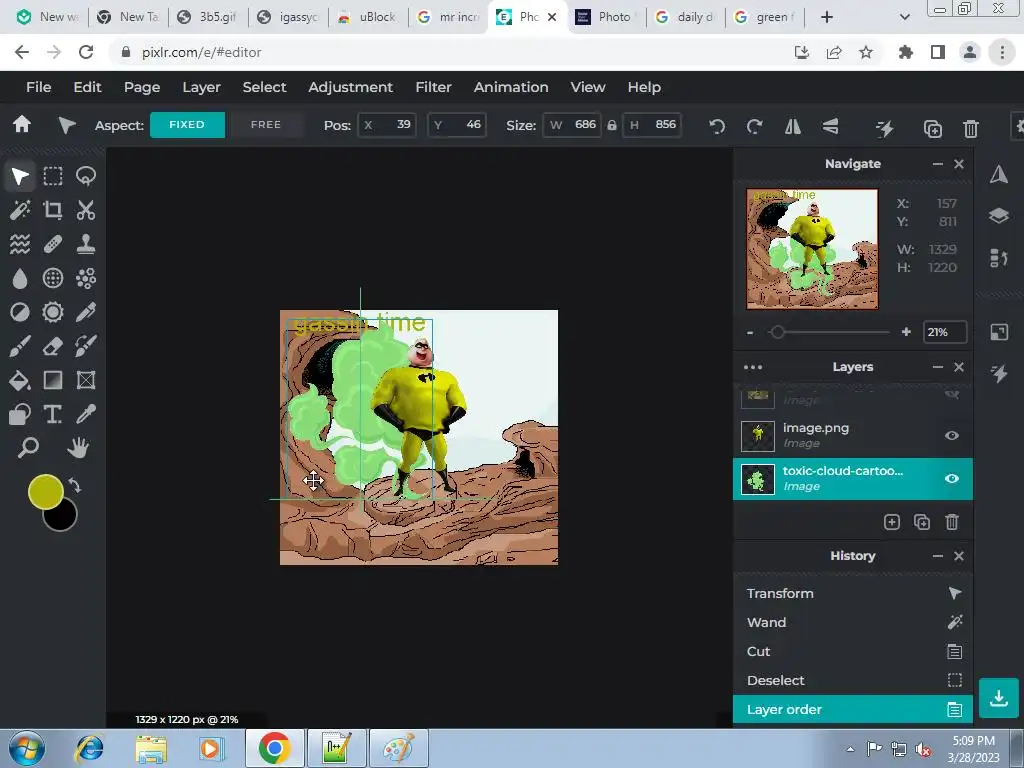Viewport: 1024px width, 768px height.
Task: Click the Navigate zoom slider handle
Action: (x=776, y=332)
